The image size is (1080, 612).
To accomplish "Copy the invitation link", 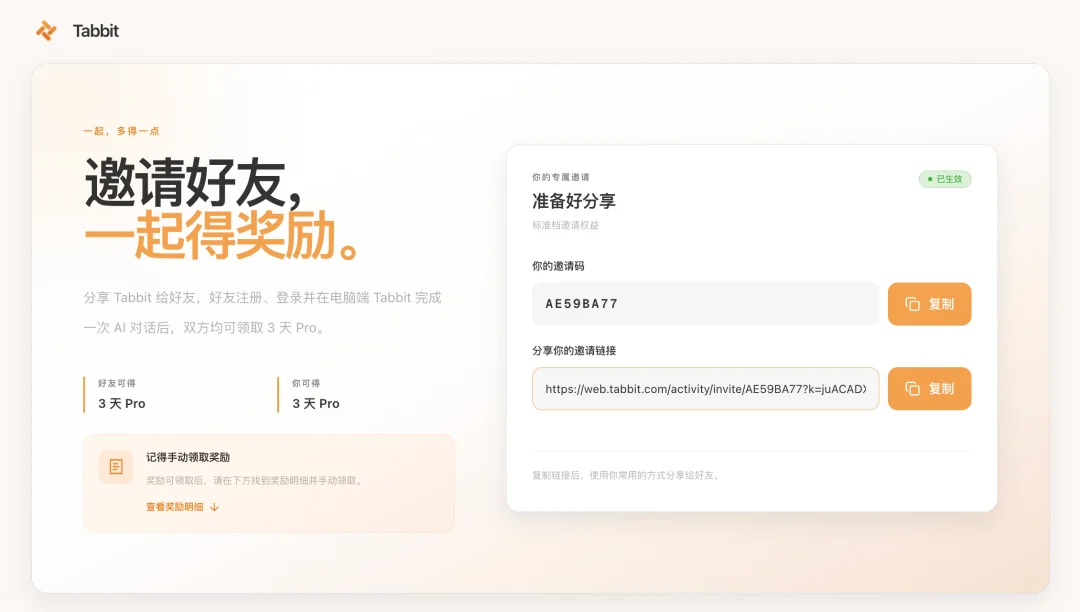I will [929, 388].
